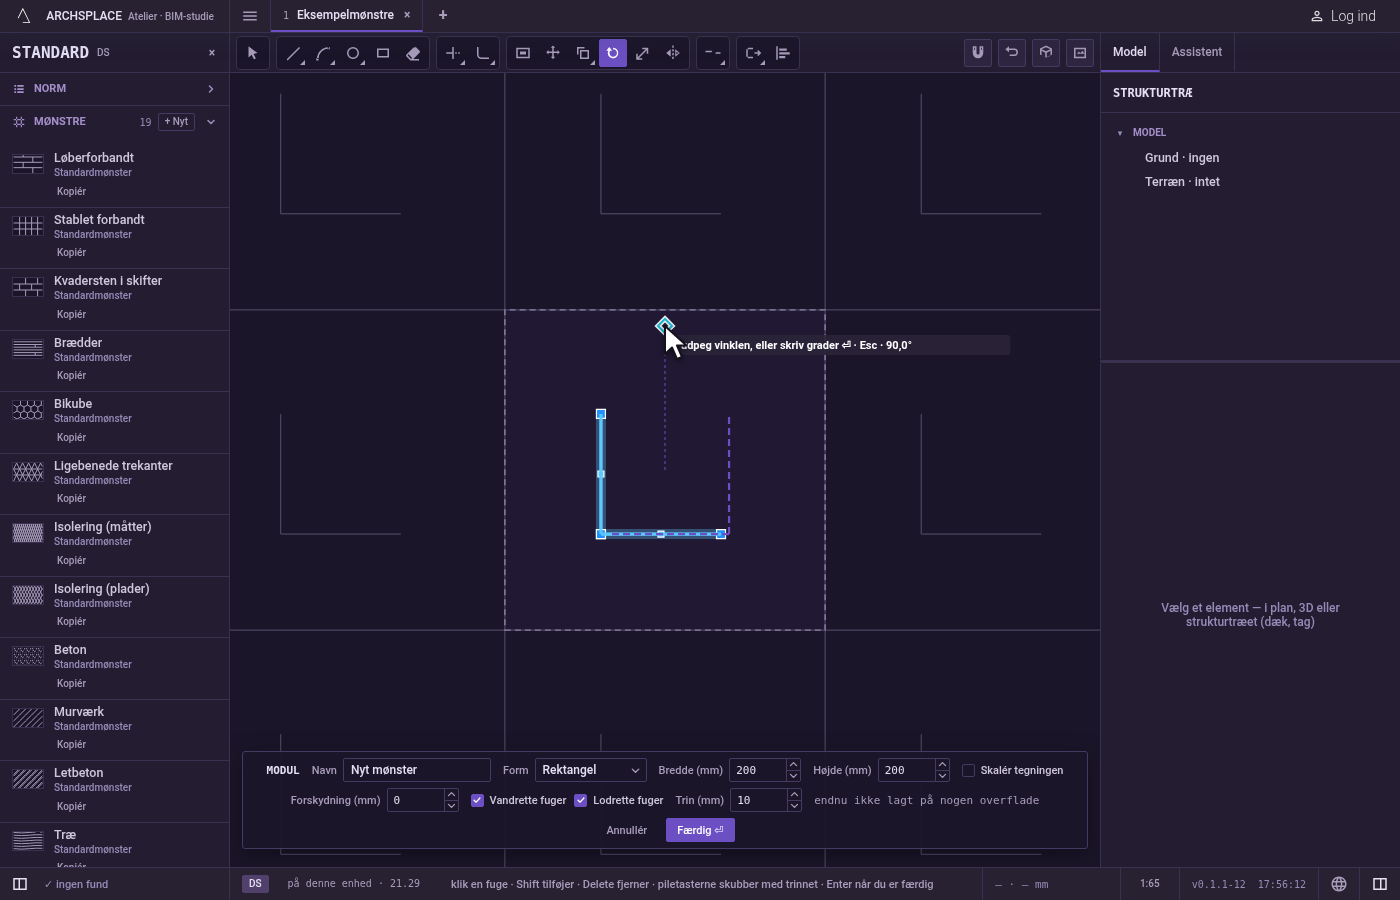The width and height of the screenshot is (1400, 900).
Task: Click the Undo arrow button
Action: tap(1012, 53)
